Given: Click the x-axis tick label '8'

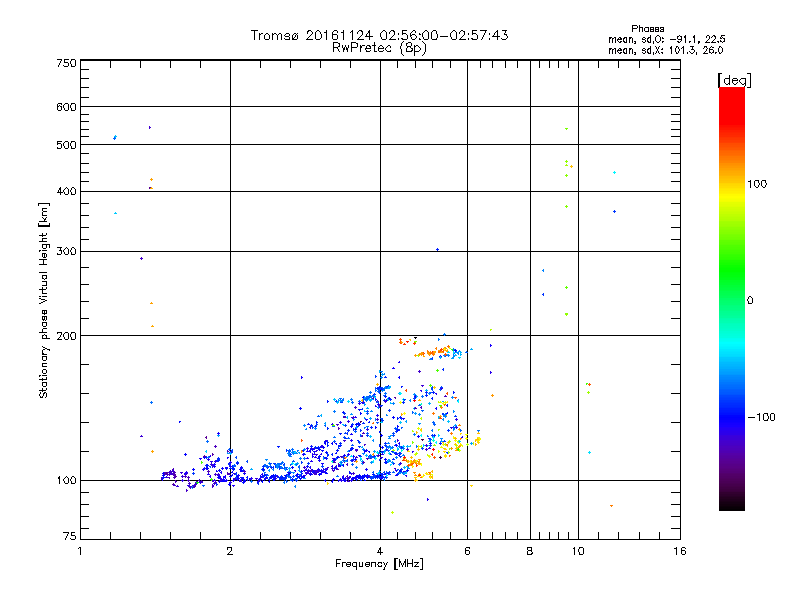Looking at the screenshot, I should (x=530, y=551).
